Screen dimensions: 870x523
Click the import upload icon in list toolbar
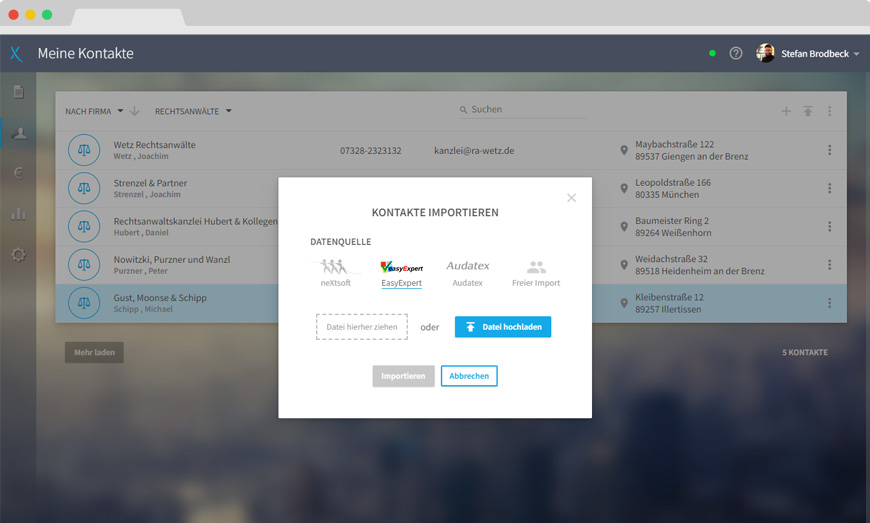tap(808, 111)
